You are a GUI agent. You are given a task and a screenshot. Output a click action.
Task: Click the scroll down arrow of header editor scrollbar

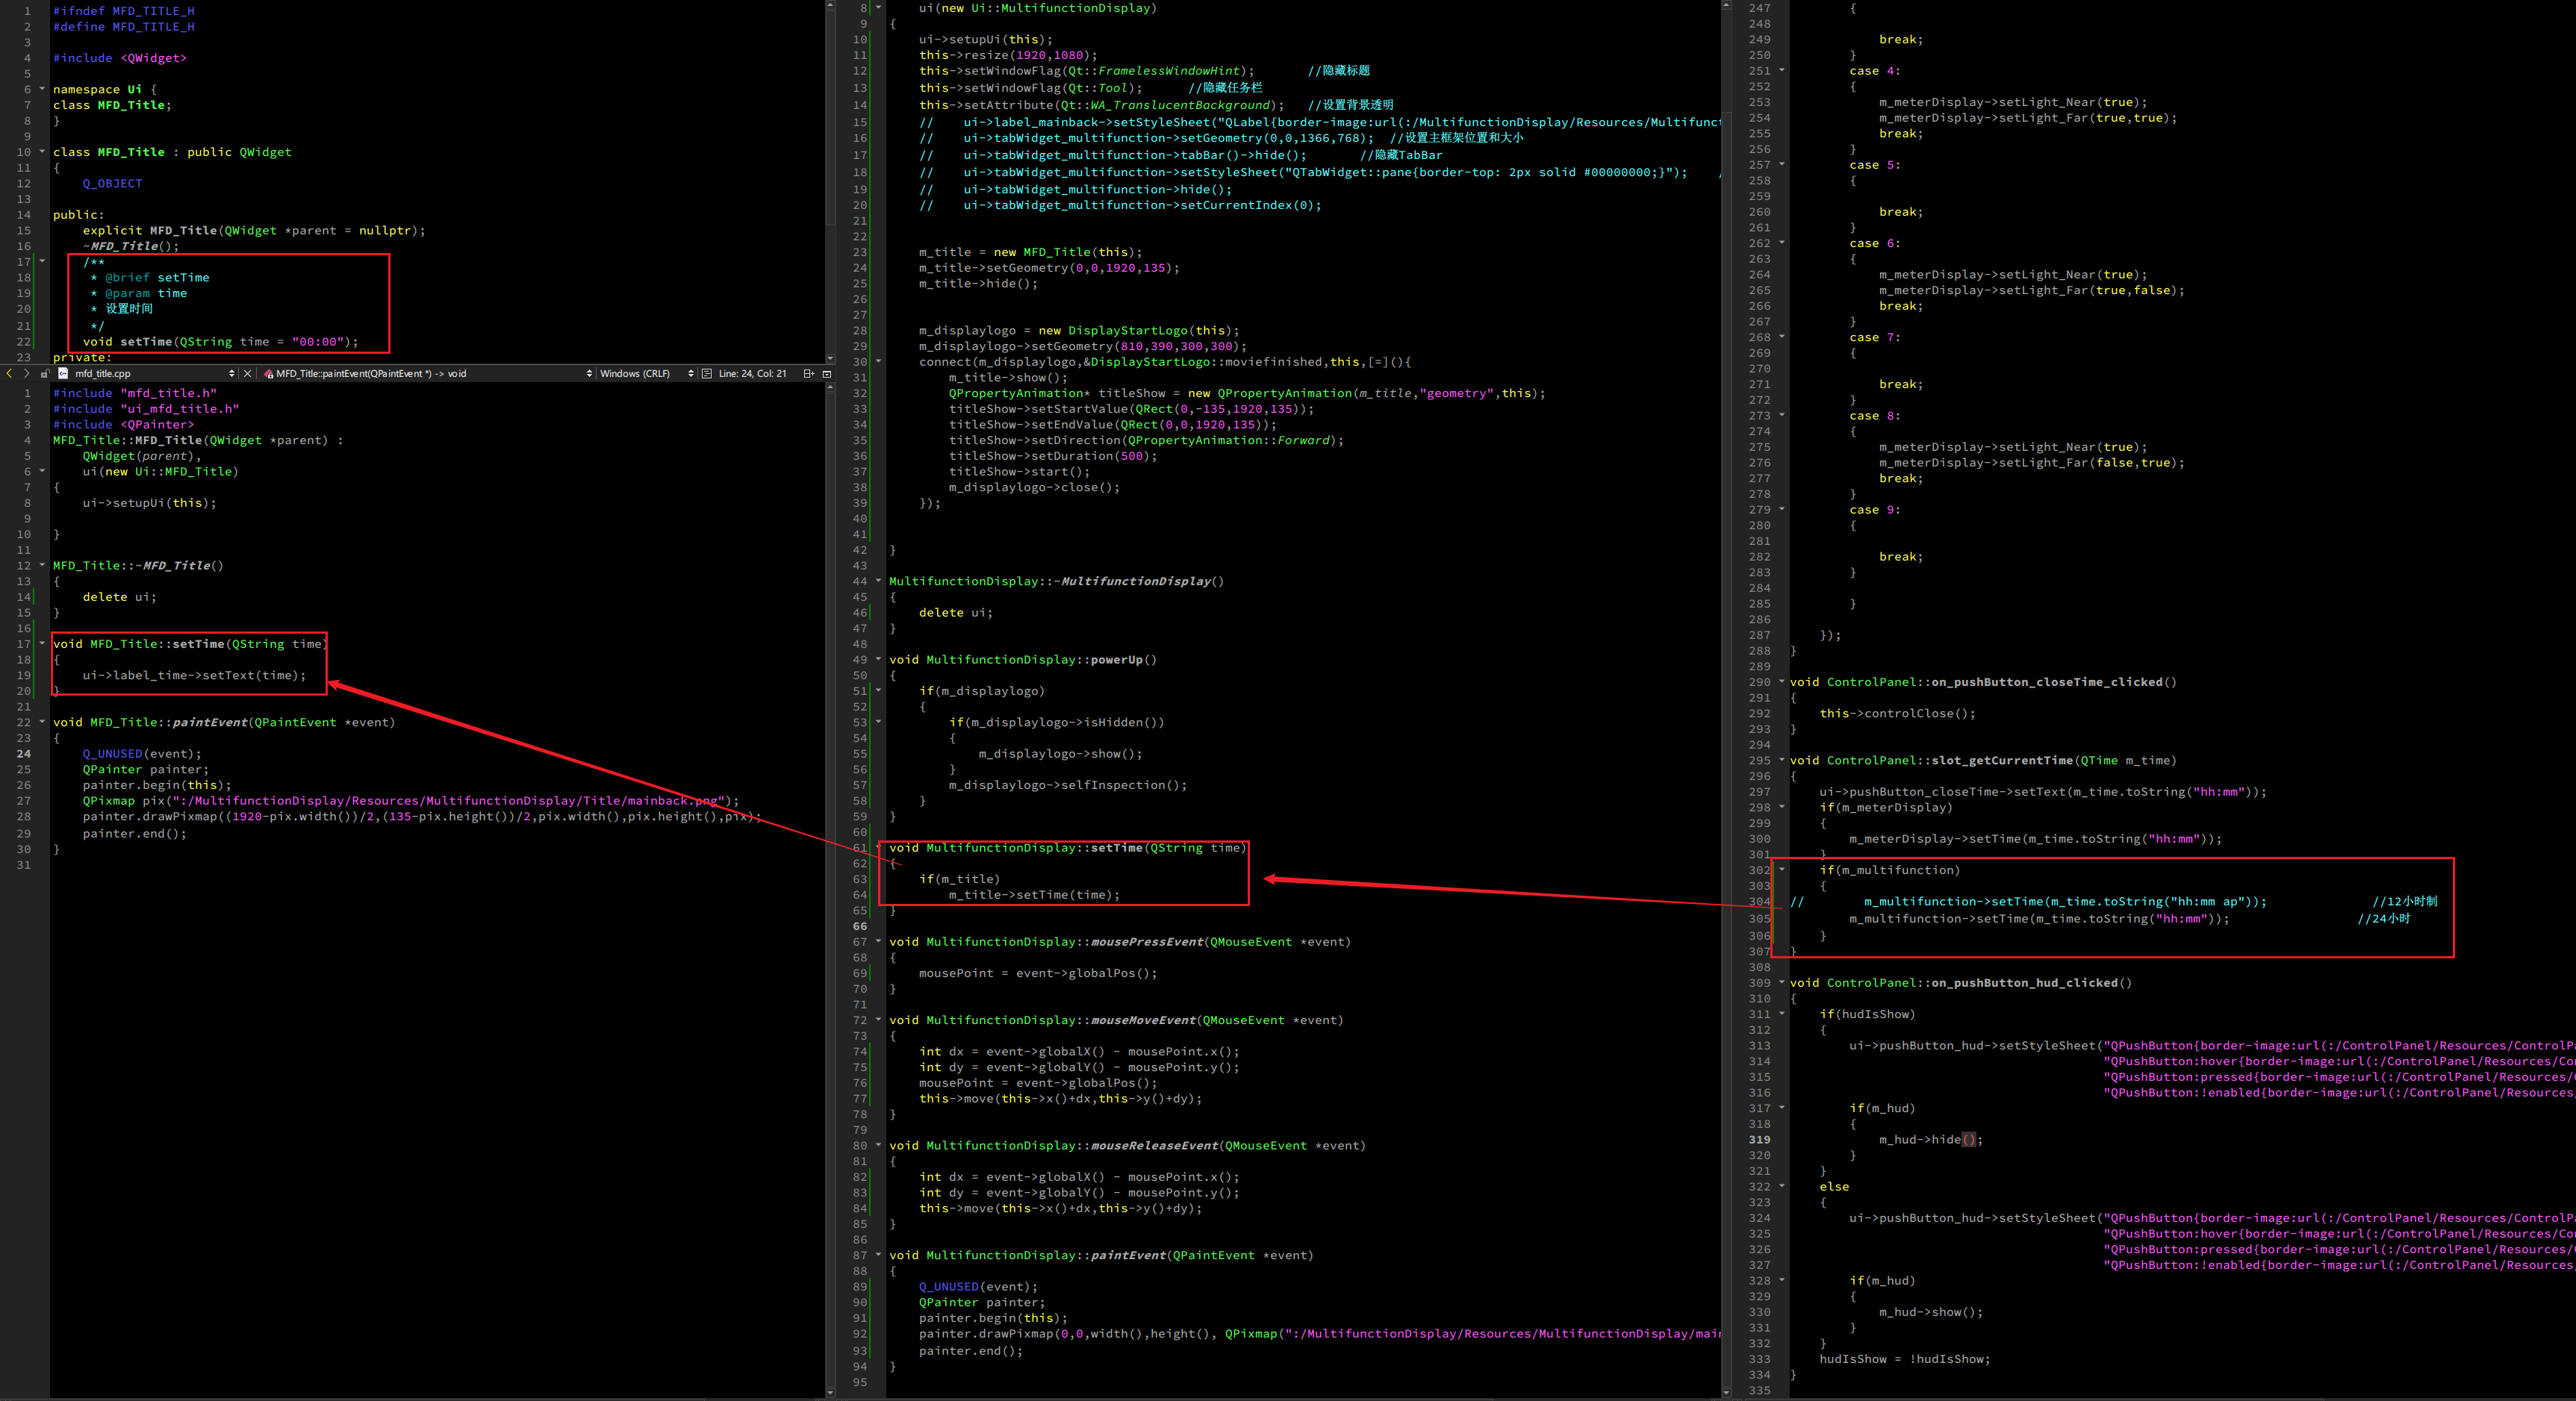pyautogui.click(x=830, y=358)
